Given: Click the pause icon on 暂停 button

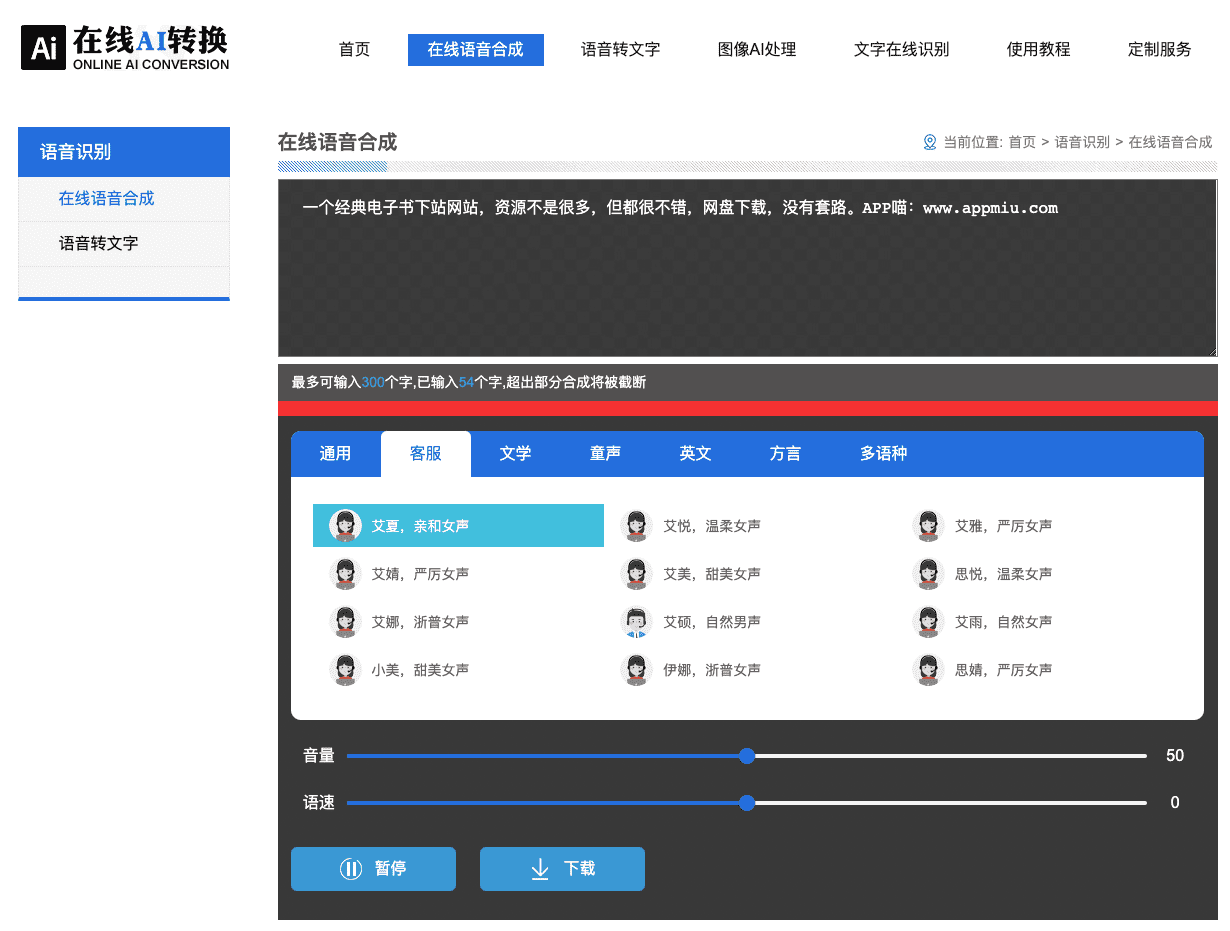Looking at the screenshot, I should 350,869.
